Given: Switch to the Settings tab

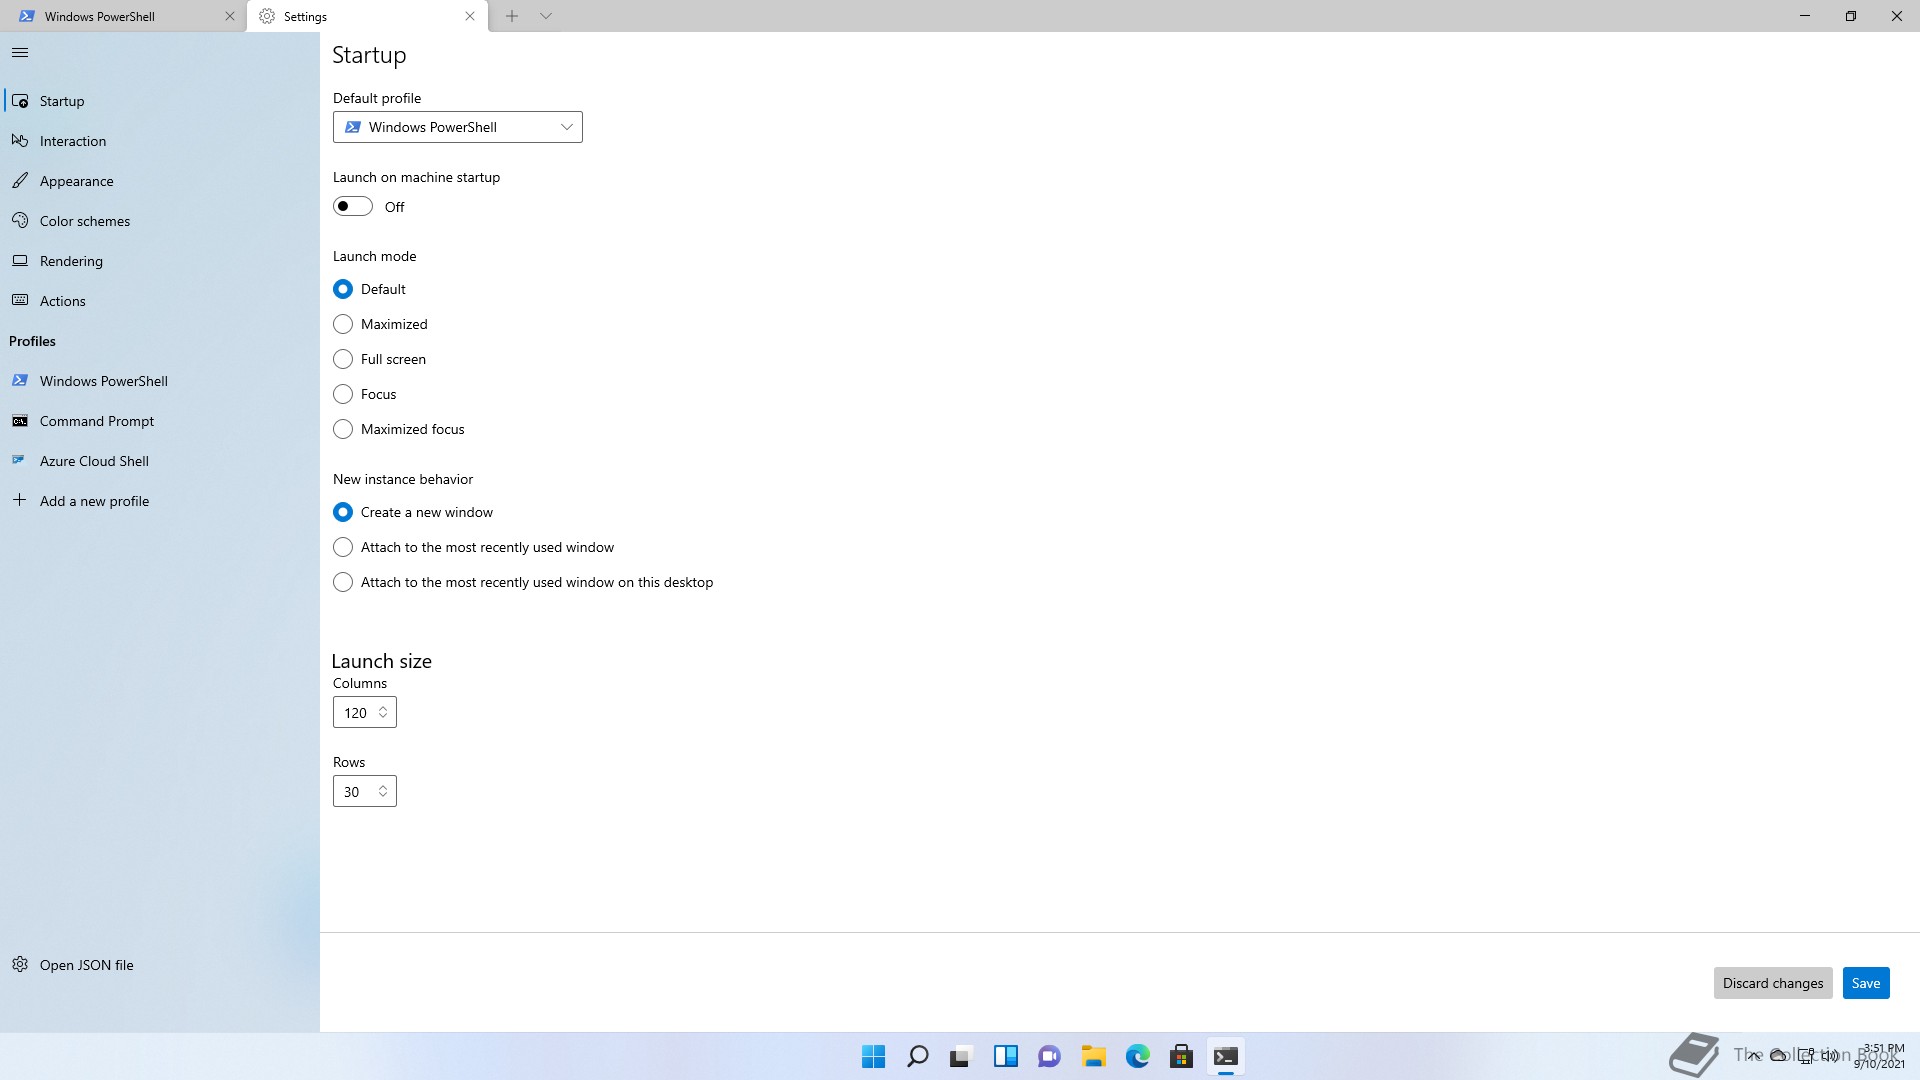Looking at the screenshot, I should [367, 16].
